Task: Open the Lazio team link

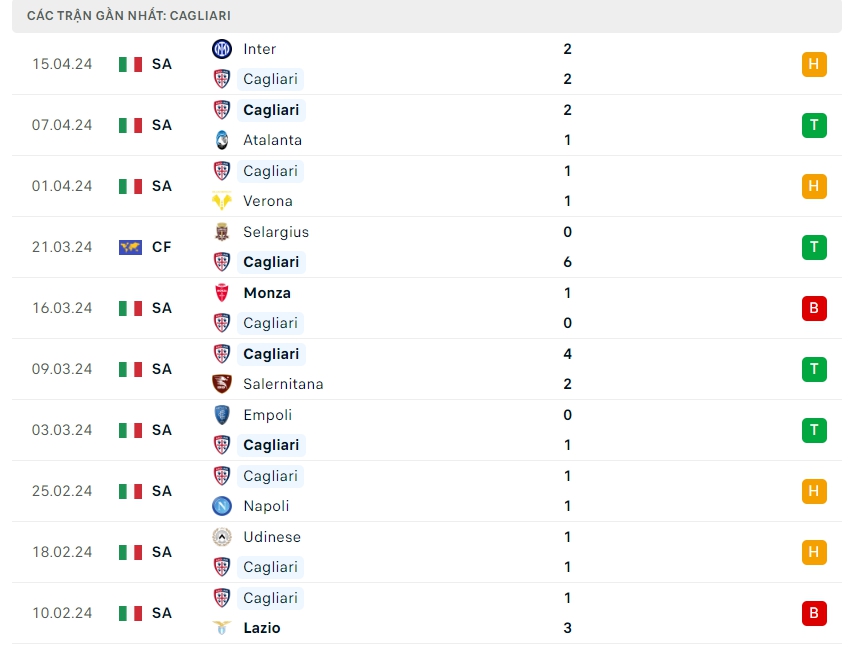Action: 262,628
